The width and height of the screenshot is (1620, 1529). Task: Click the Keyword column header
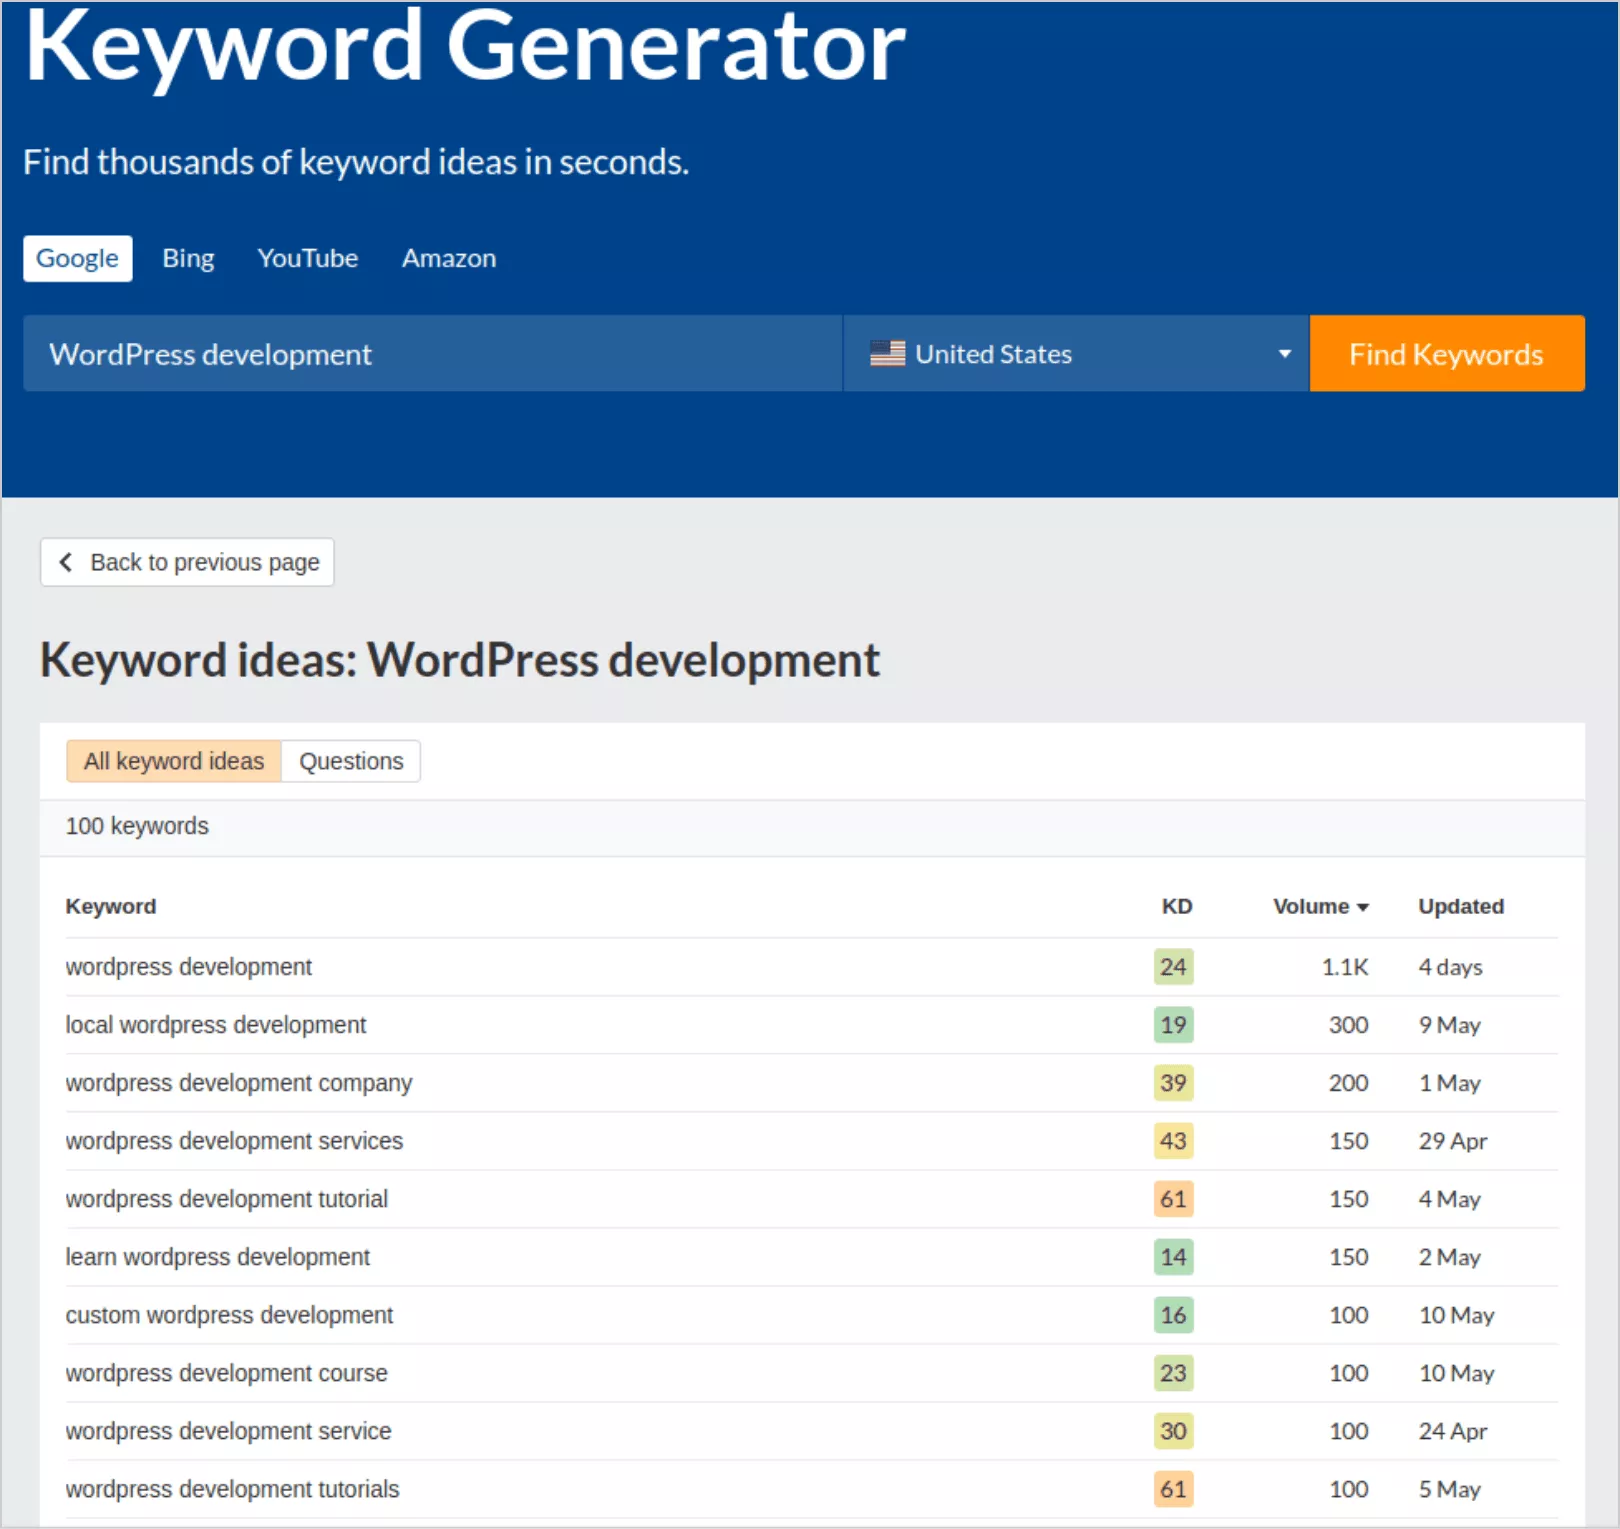tap(111, 906)
